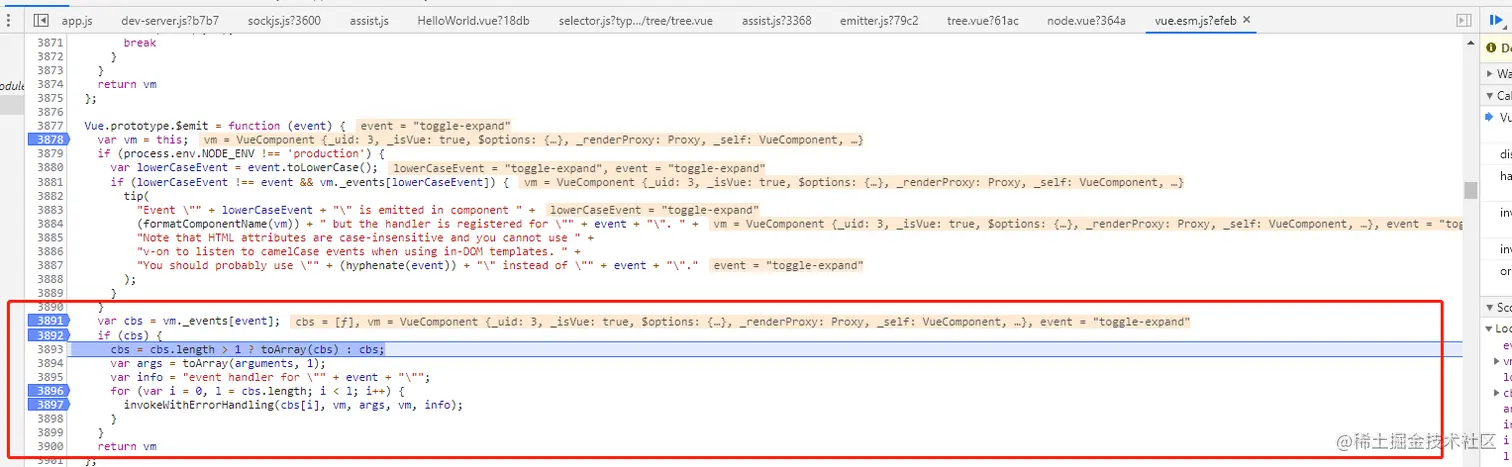Click the 'var vm = this' line
1512x467 pixels.
click(x=143, y=140)
